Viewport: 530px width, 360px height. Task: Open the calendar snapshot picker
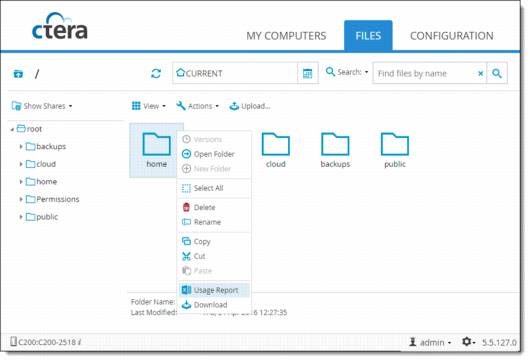pyautogui.click(x=308, y=73)
